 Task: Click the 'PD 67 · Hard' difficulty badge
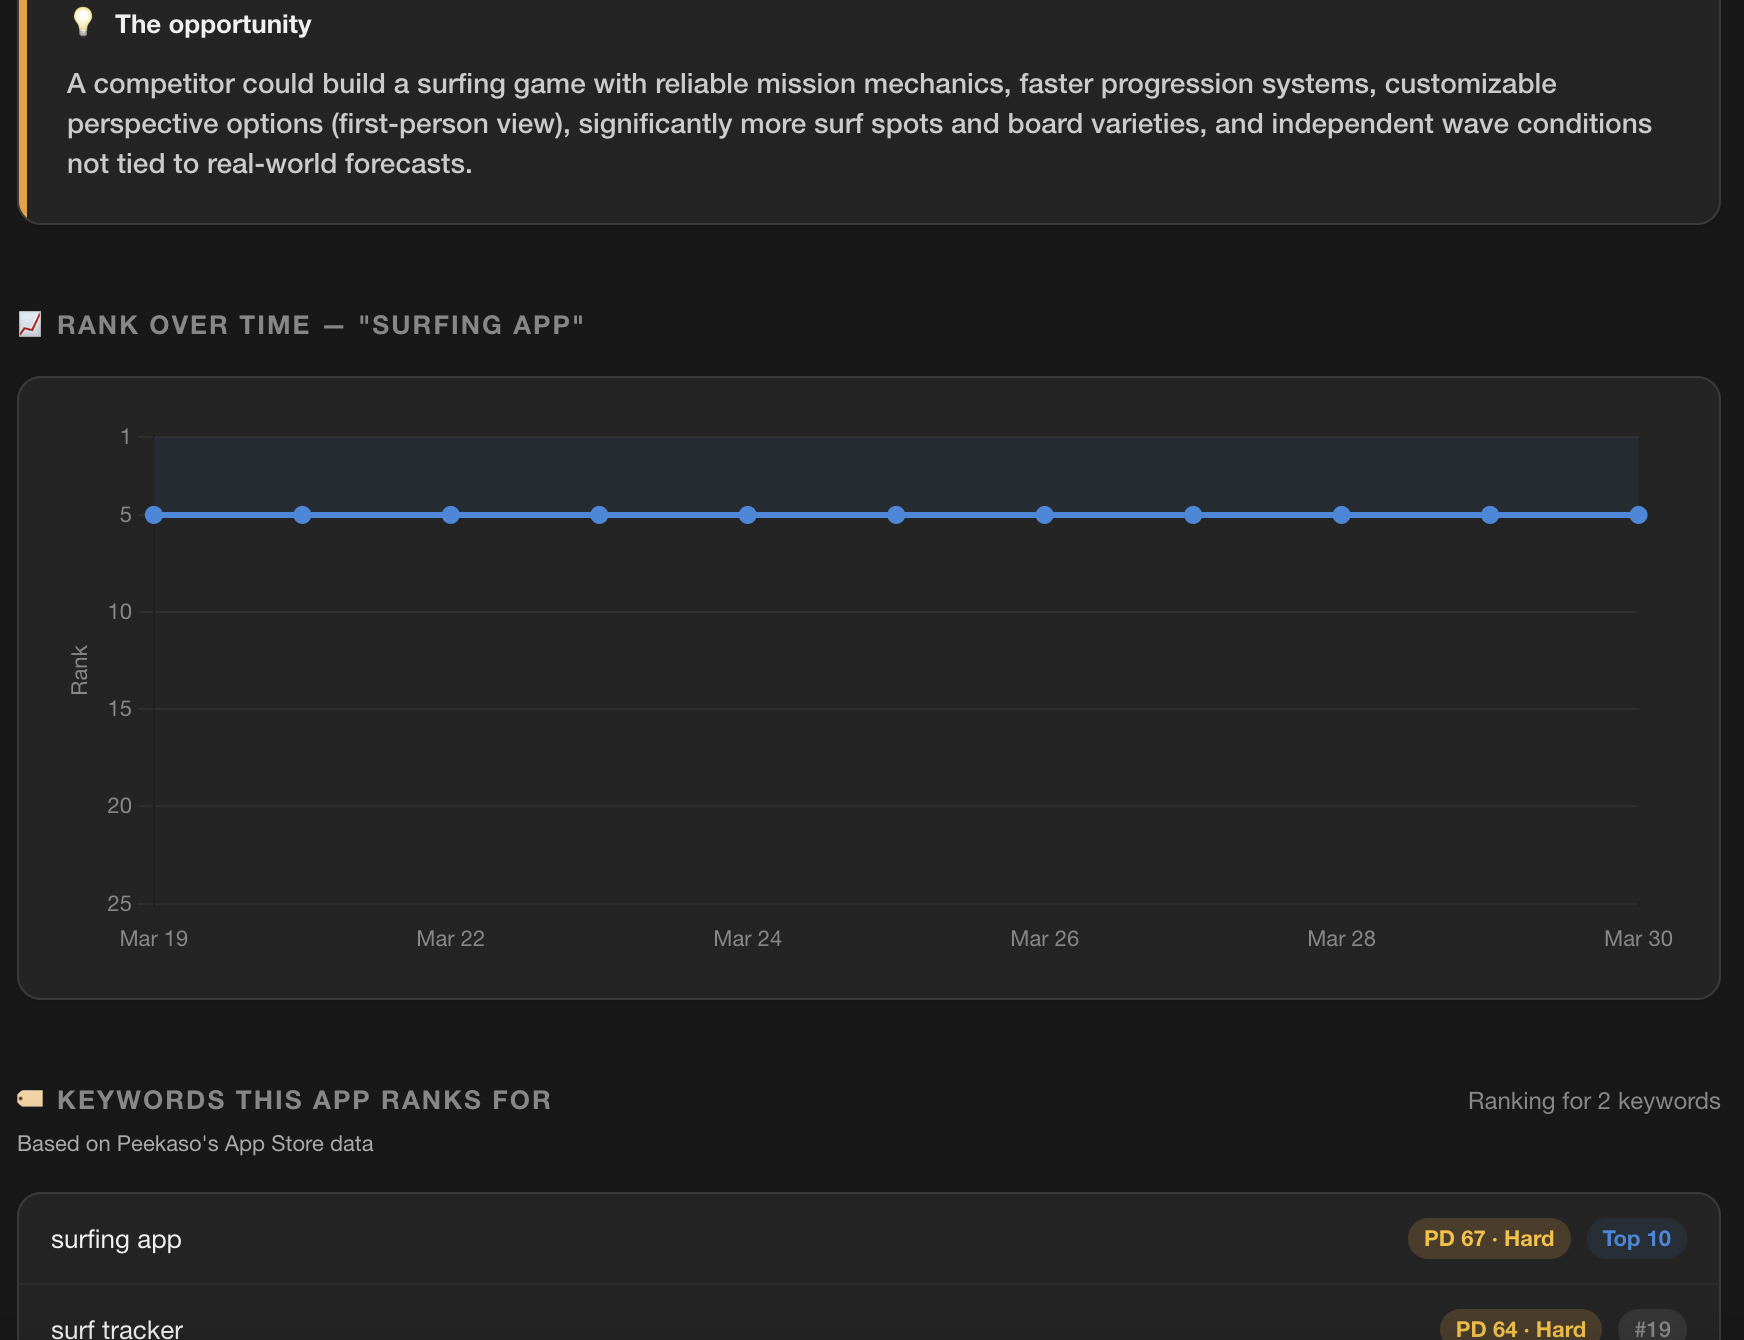[1489, 1239]
